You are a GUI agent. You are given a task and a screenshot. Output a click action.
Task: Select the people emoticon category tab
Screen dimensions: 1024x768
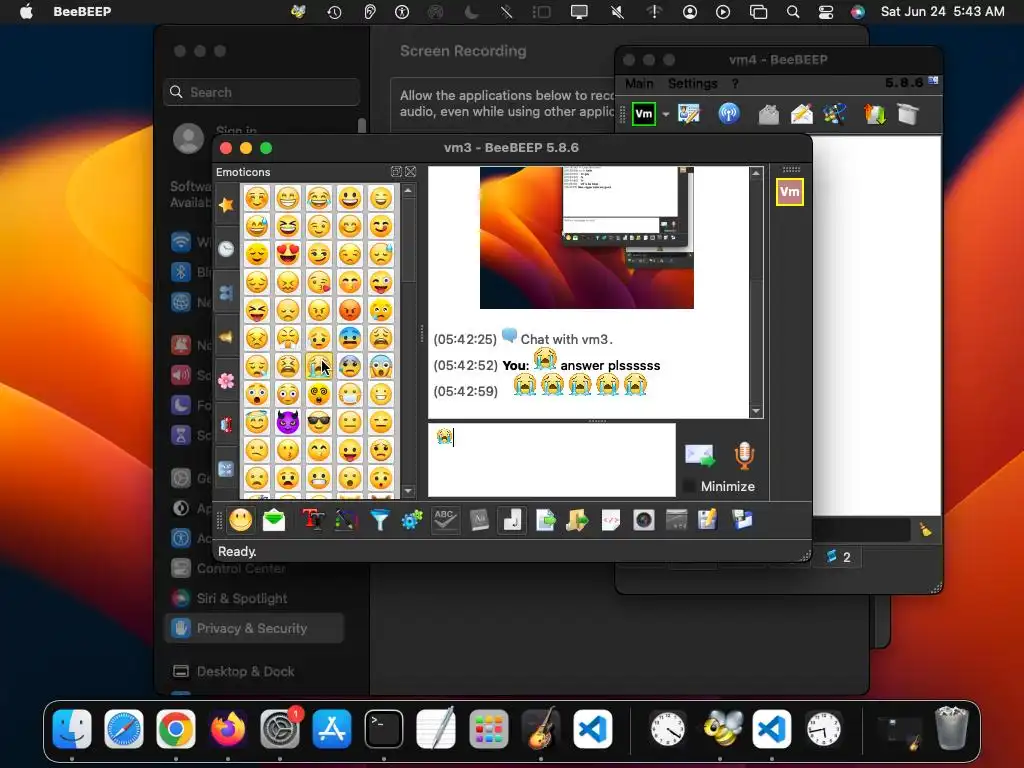(227, 293)
